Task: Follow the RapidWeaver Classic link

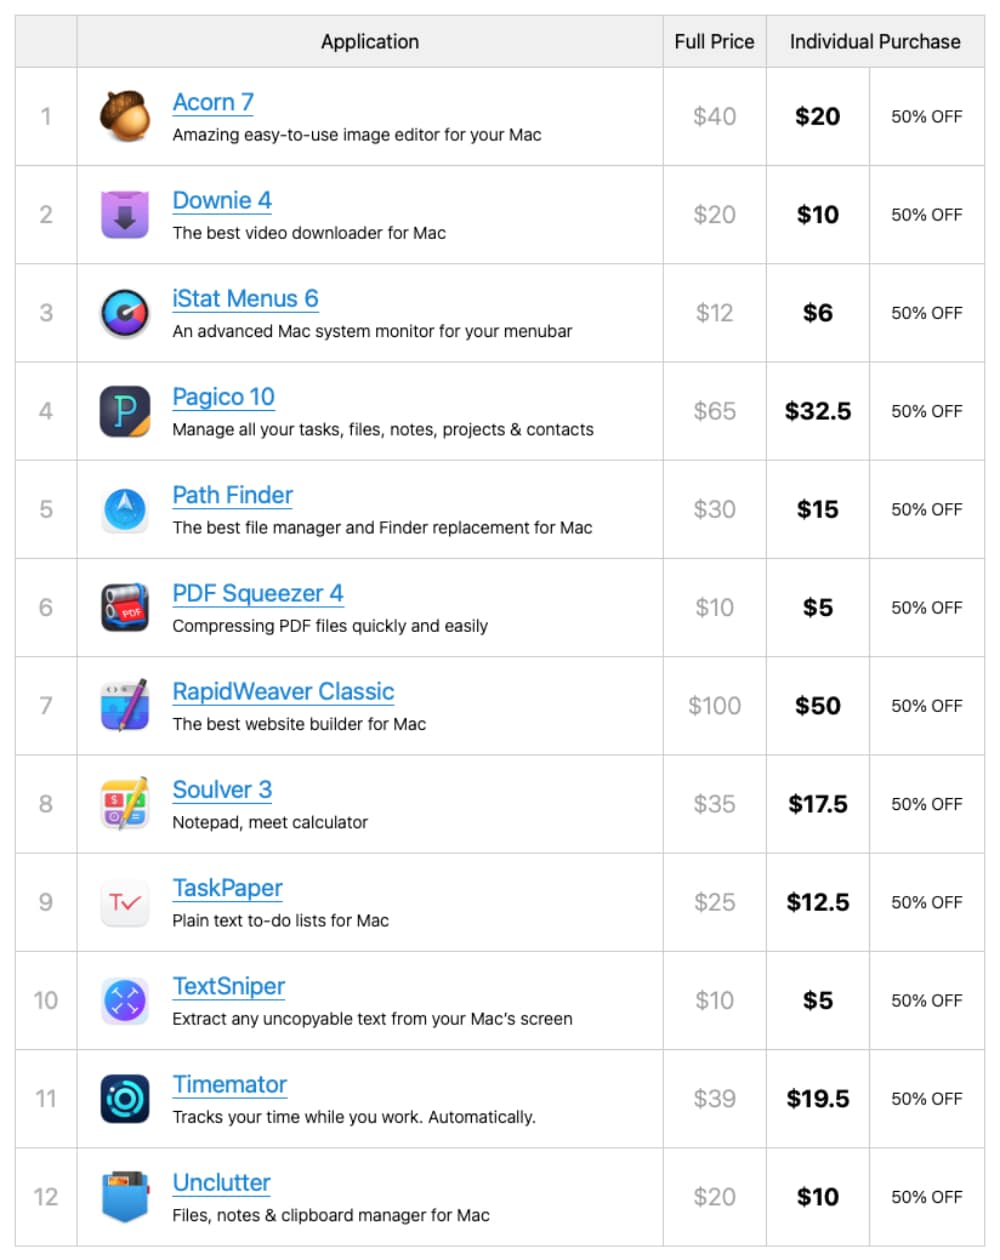Action: click(x=283, y=692)
